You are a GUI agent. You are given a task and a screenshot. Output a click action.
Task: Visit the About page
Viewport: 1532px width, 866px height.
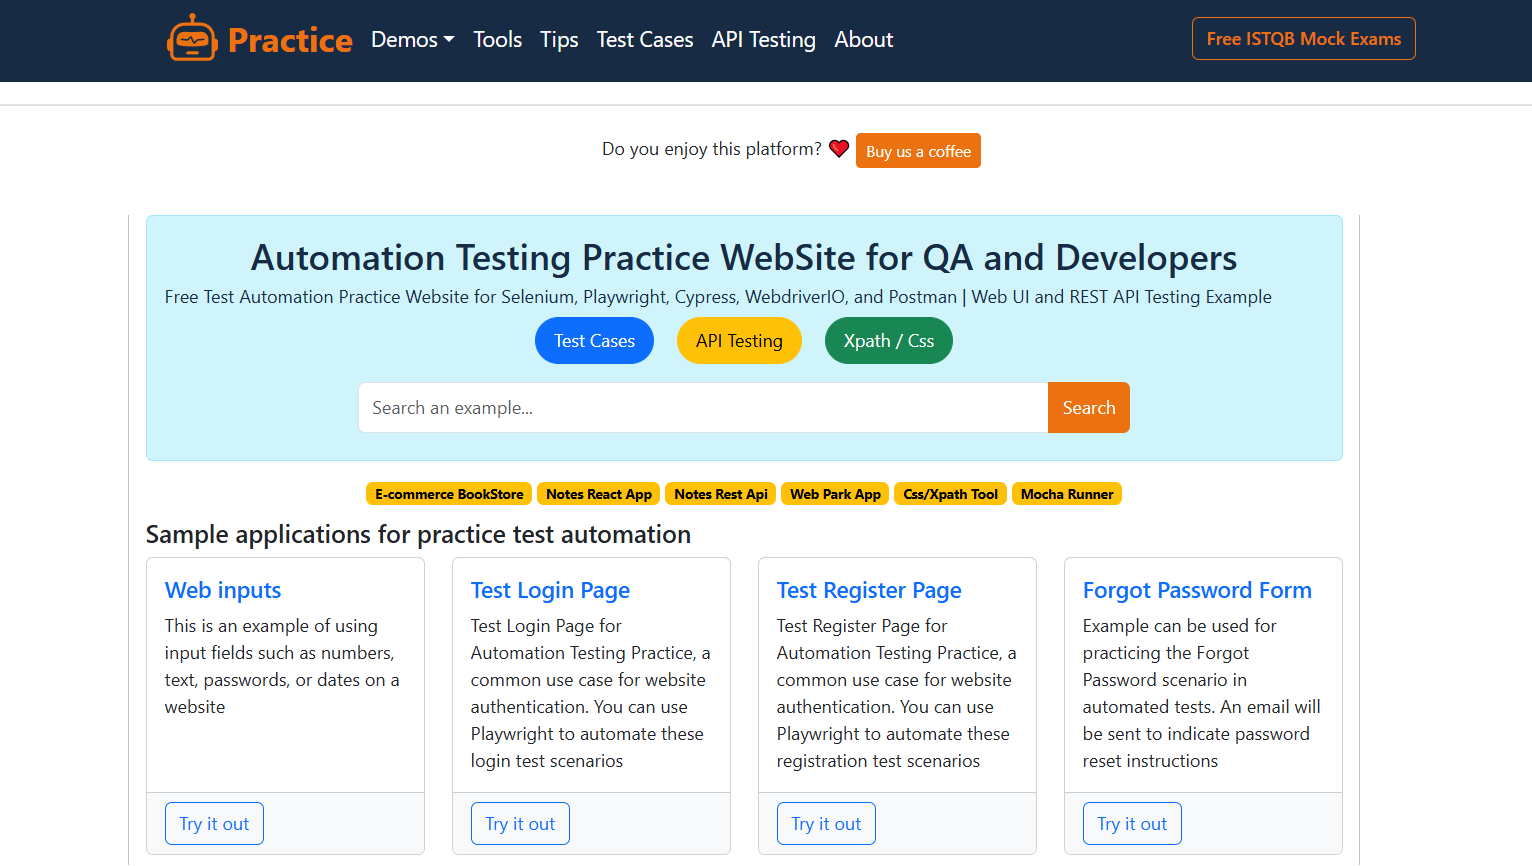coord(863,39)
